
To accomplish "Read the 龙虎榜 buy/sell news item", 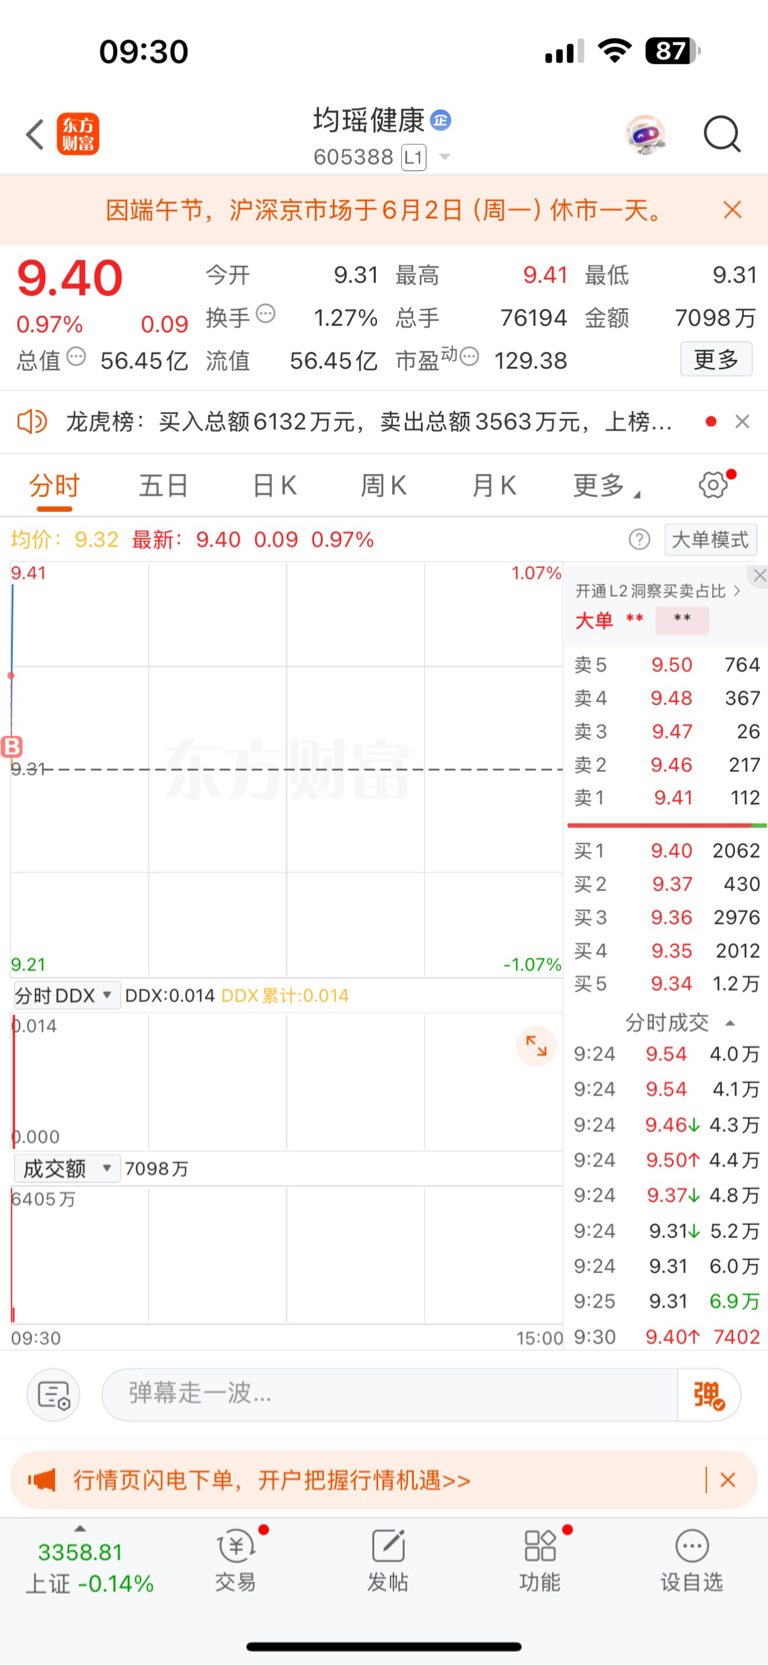I will point(369,422).
